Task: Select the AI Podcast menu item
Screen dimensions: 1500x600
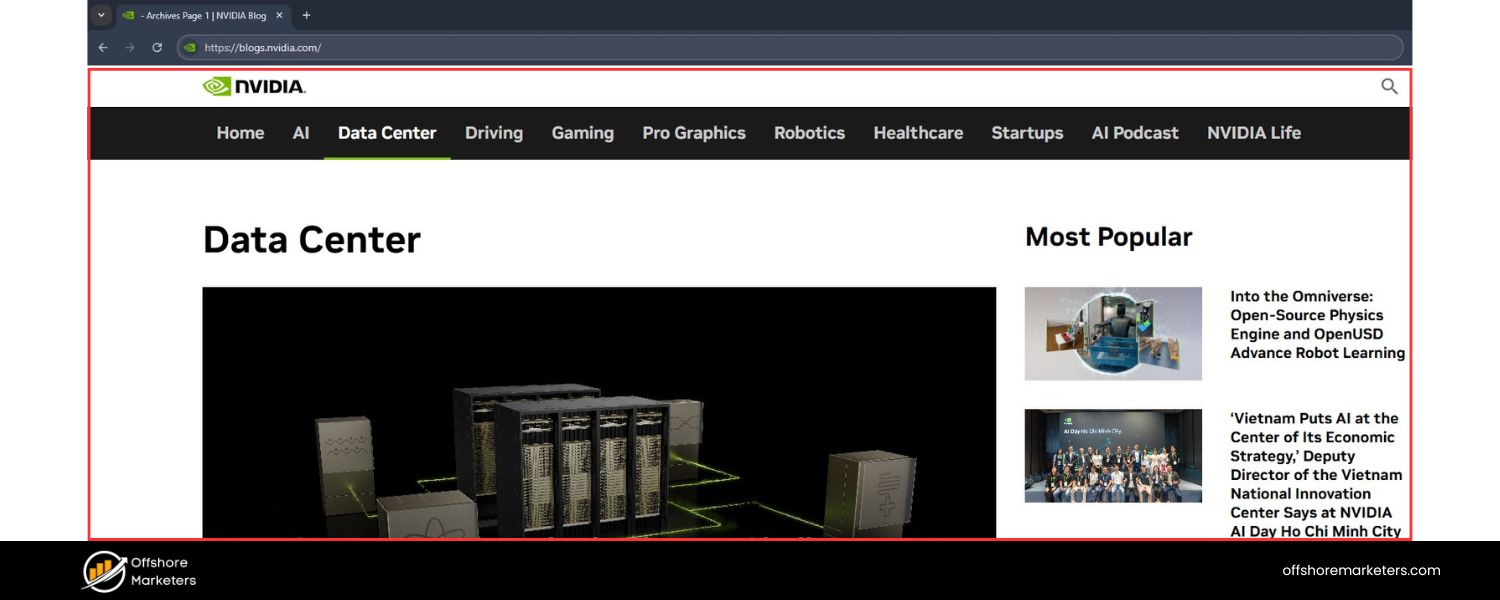Action: (x=1134, y=132)
